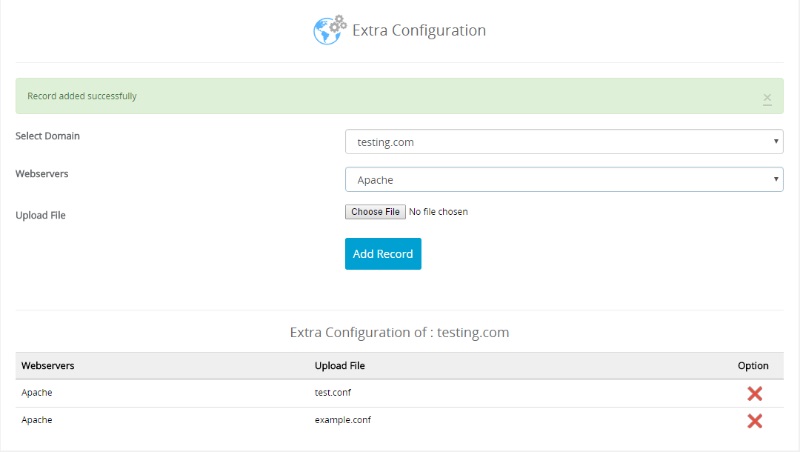
Task: Click the 'Extra Configuration' page title
Action: click(419, 31)
